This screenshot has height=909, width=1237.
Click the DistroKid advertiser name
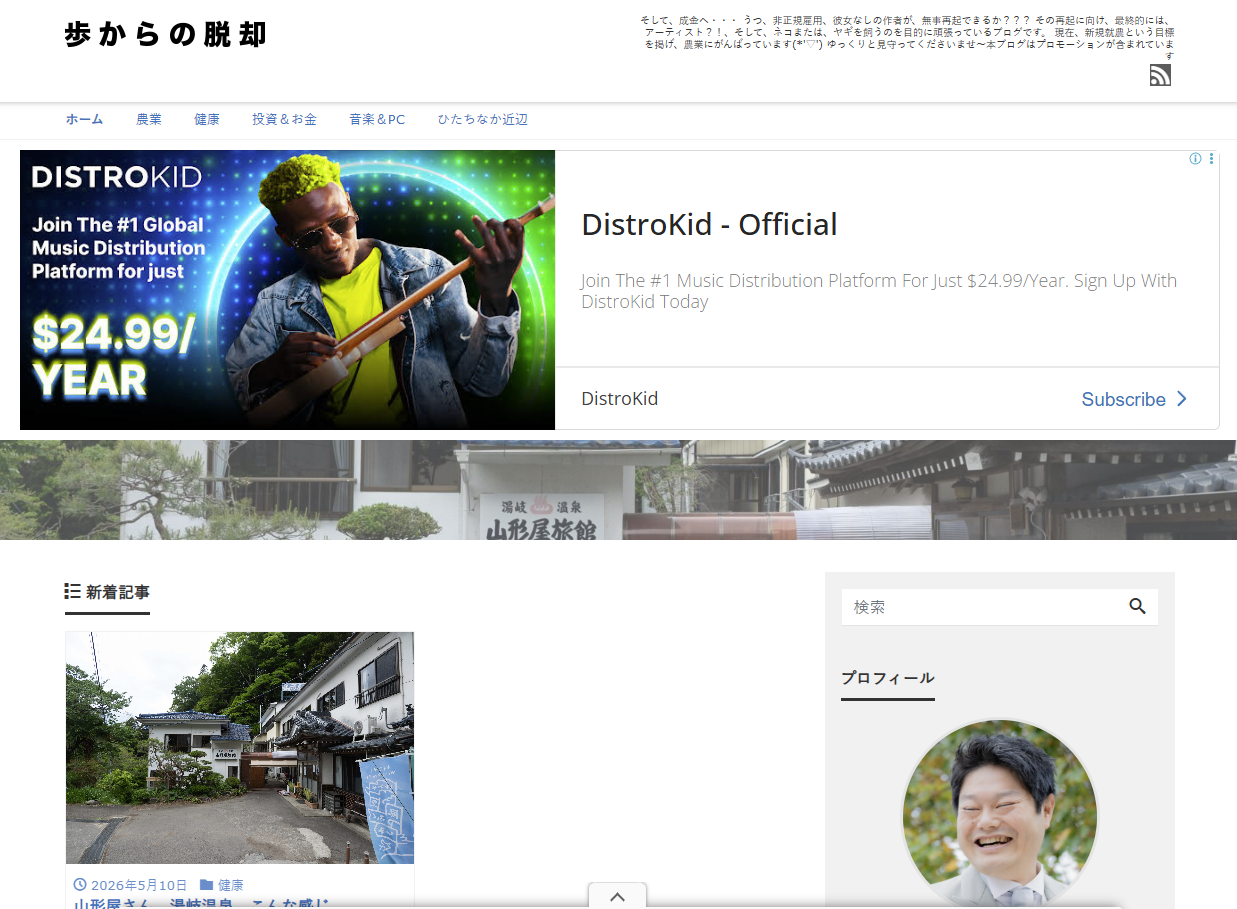(x=620, y=399)
